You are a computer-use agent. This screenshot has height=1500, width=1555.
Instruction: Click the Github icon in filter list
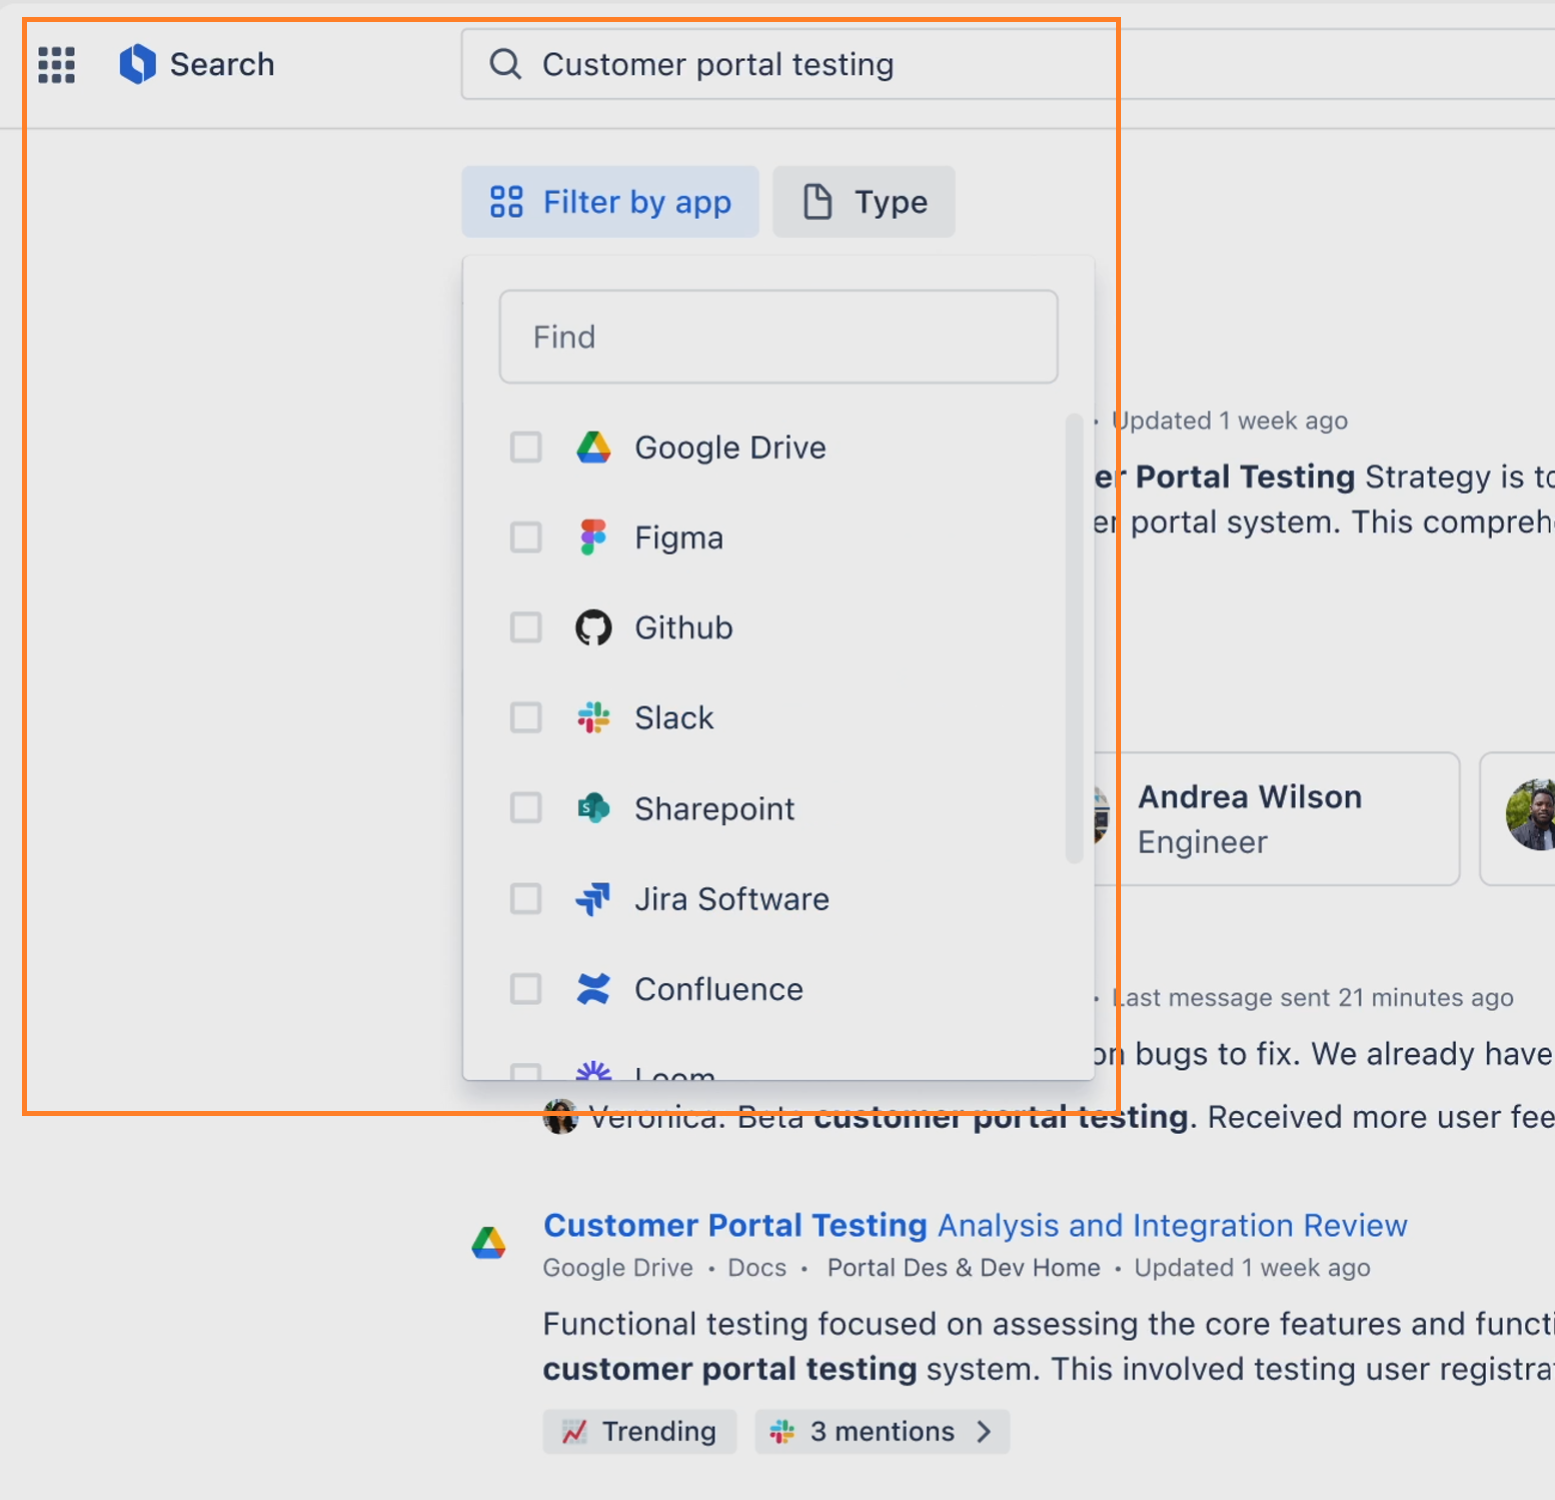(x=594, y=628)
